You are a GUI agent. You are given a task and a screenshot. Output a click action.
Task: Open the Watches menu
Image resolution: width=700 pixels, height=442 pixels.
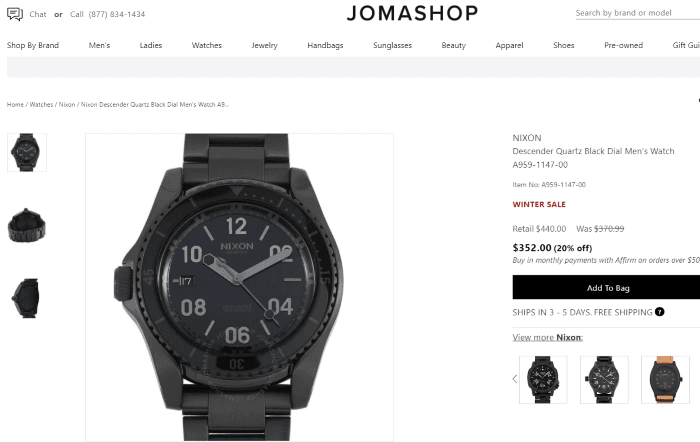pos(207,45)
